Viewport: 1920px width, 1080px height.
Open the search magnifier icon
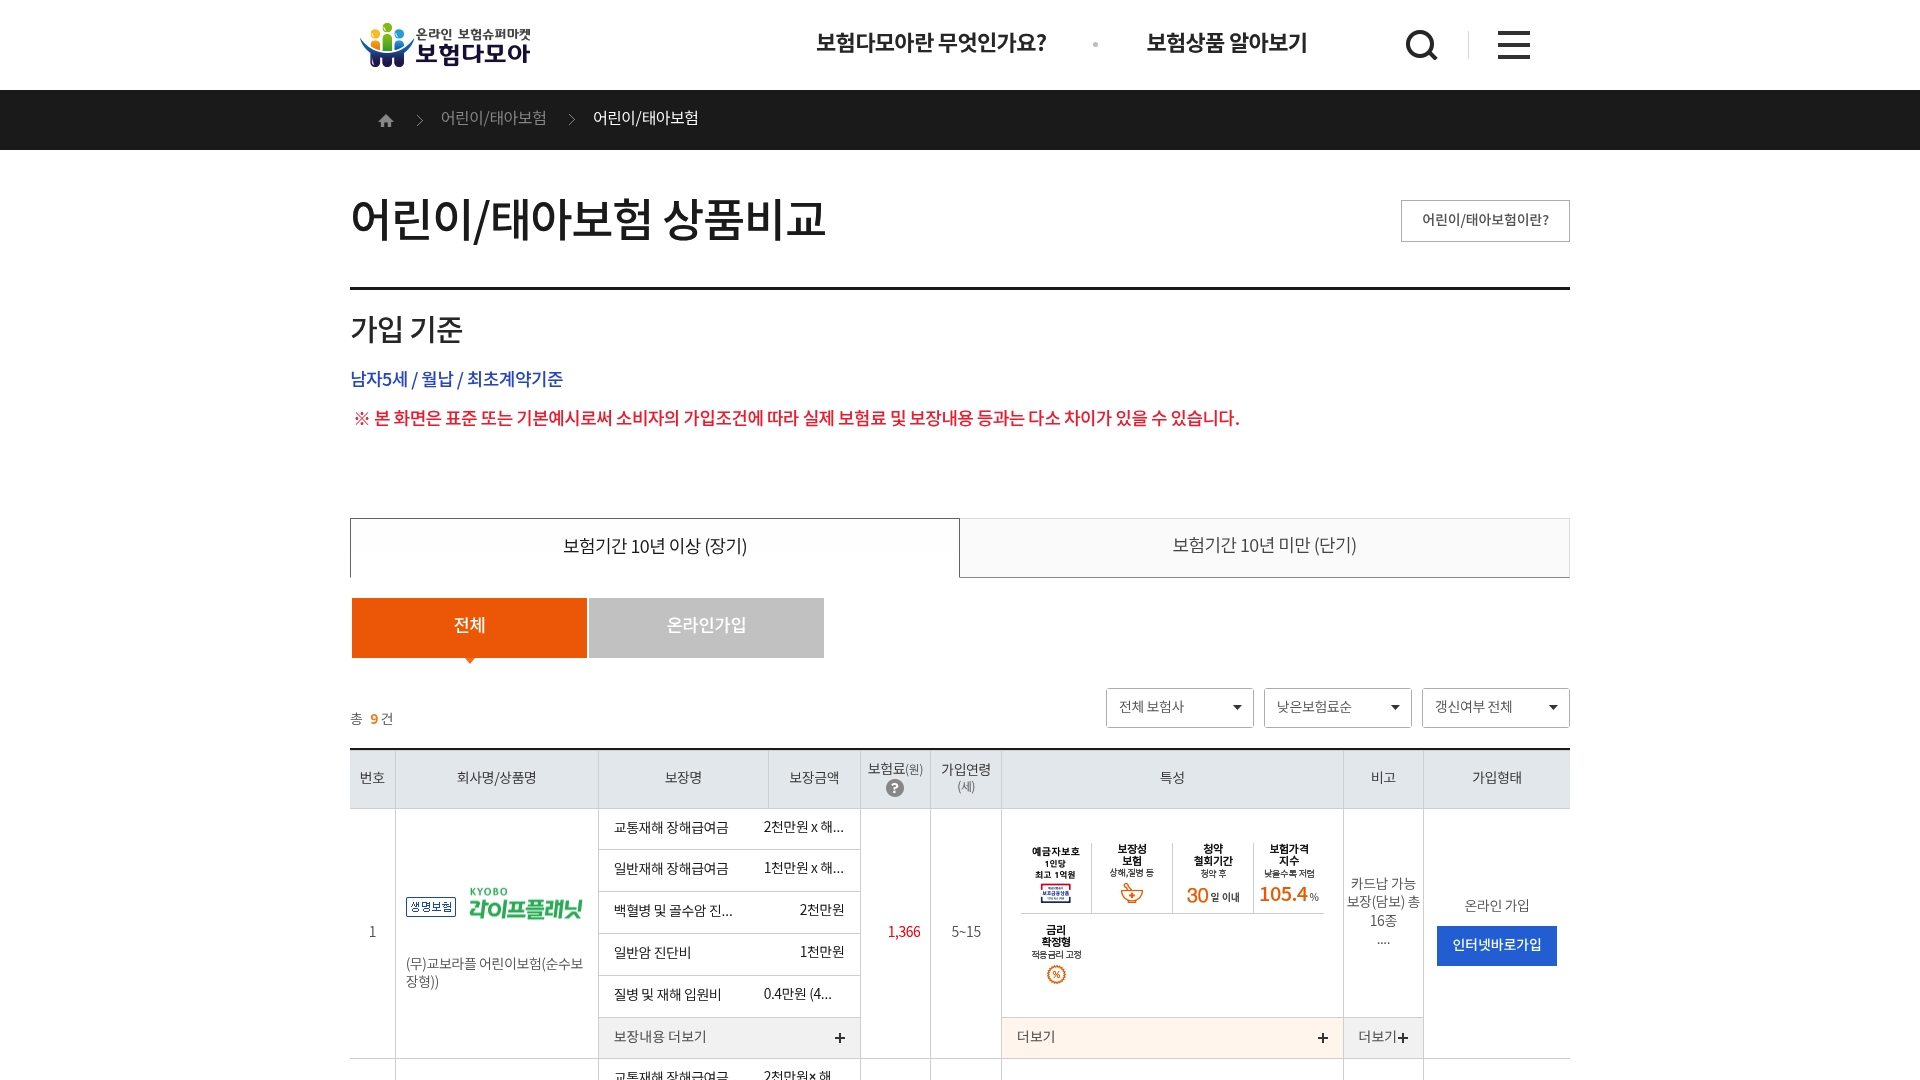tap(1421, 45)
